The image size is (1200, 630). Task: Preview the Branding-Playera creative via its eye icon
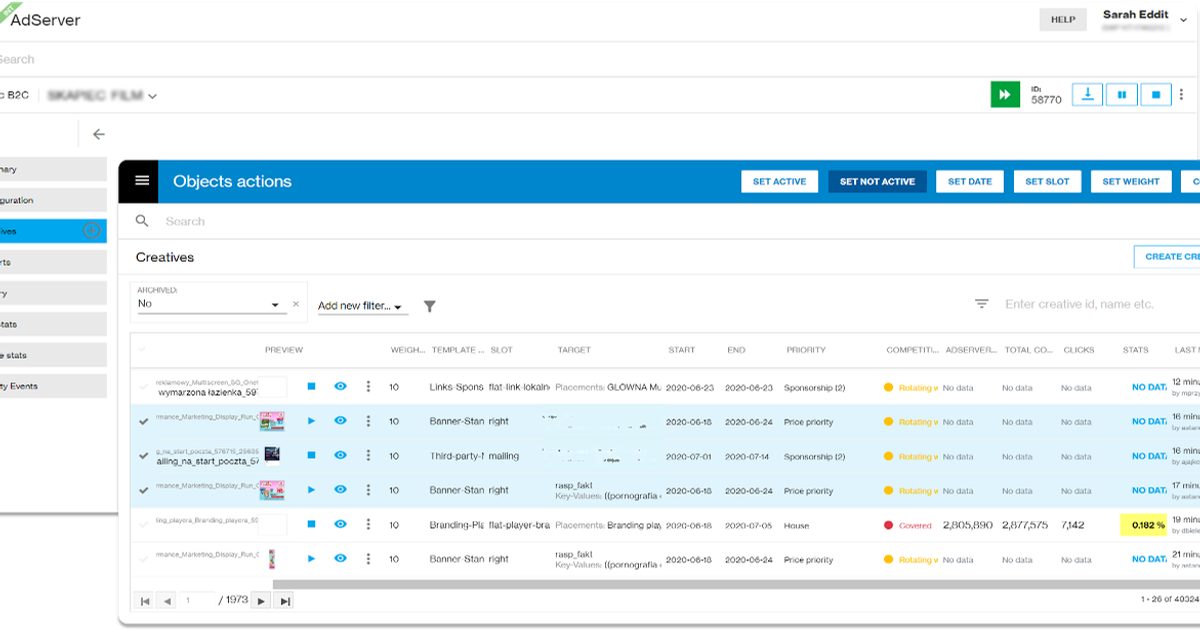[x=340, y=524]
